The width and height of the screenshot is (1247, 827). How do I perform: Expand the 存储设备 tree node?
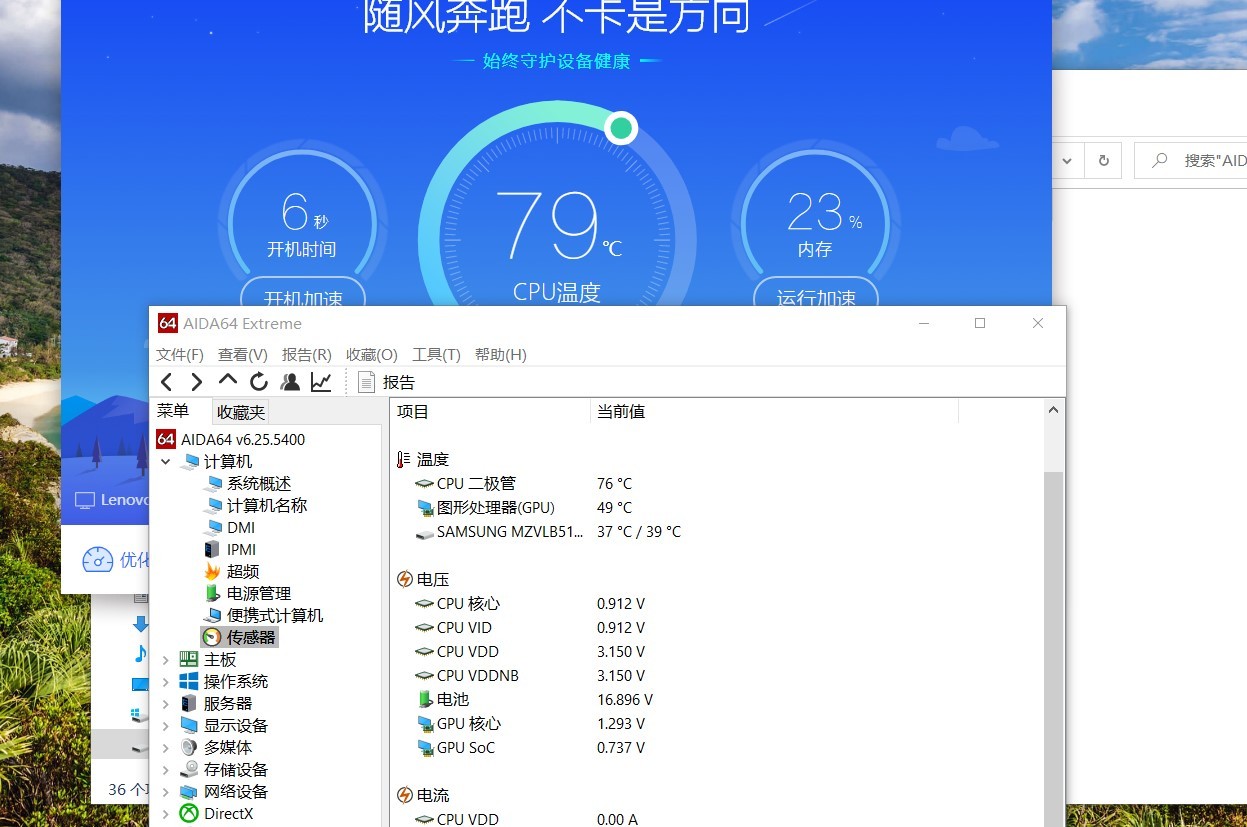point(166,769)
